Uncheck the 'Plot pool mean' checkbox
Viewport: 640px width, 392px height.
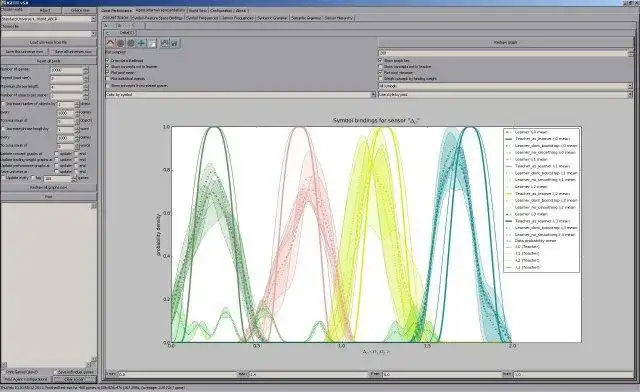(108, 72)
